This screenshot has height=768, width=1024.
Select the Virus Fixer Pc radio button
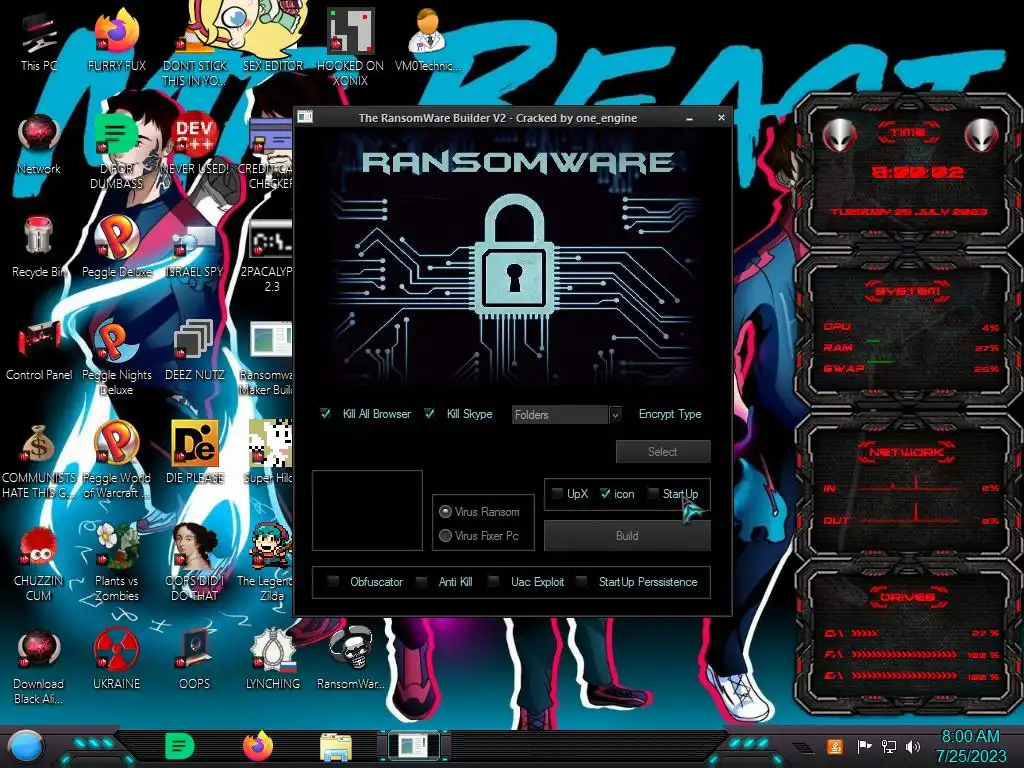click(x=446, y=536)
